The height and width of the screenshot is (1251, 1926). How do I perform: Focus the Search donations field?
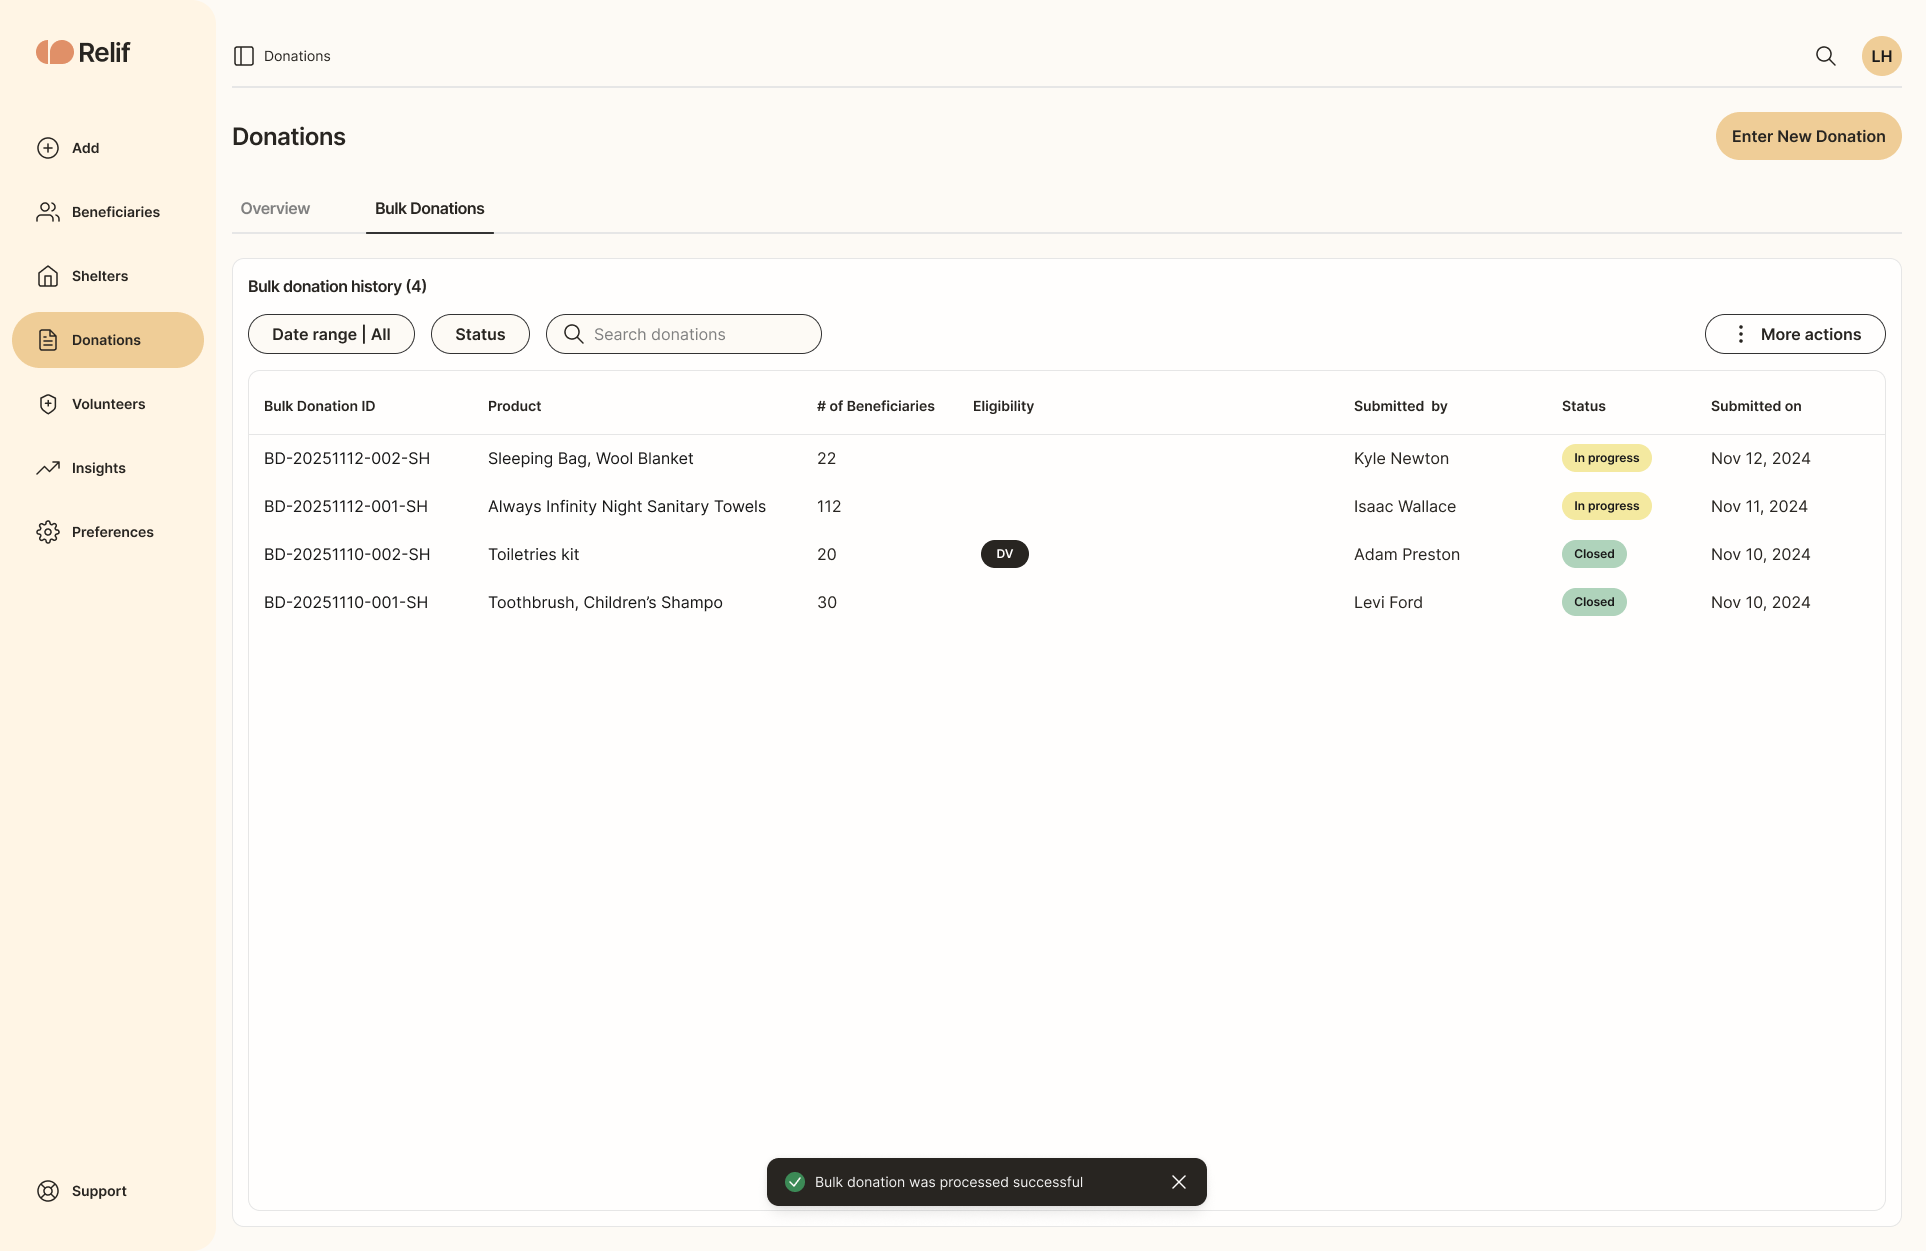click(684, 334)
